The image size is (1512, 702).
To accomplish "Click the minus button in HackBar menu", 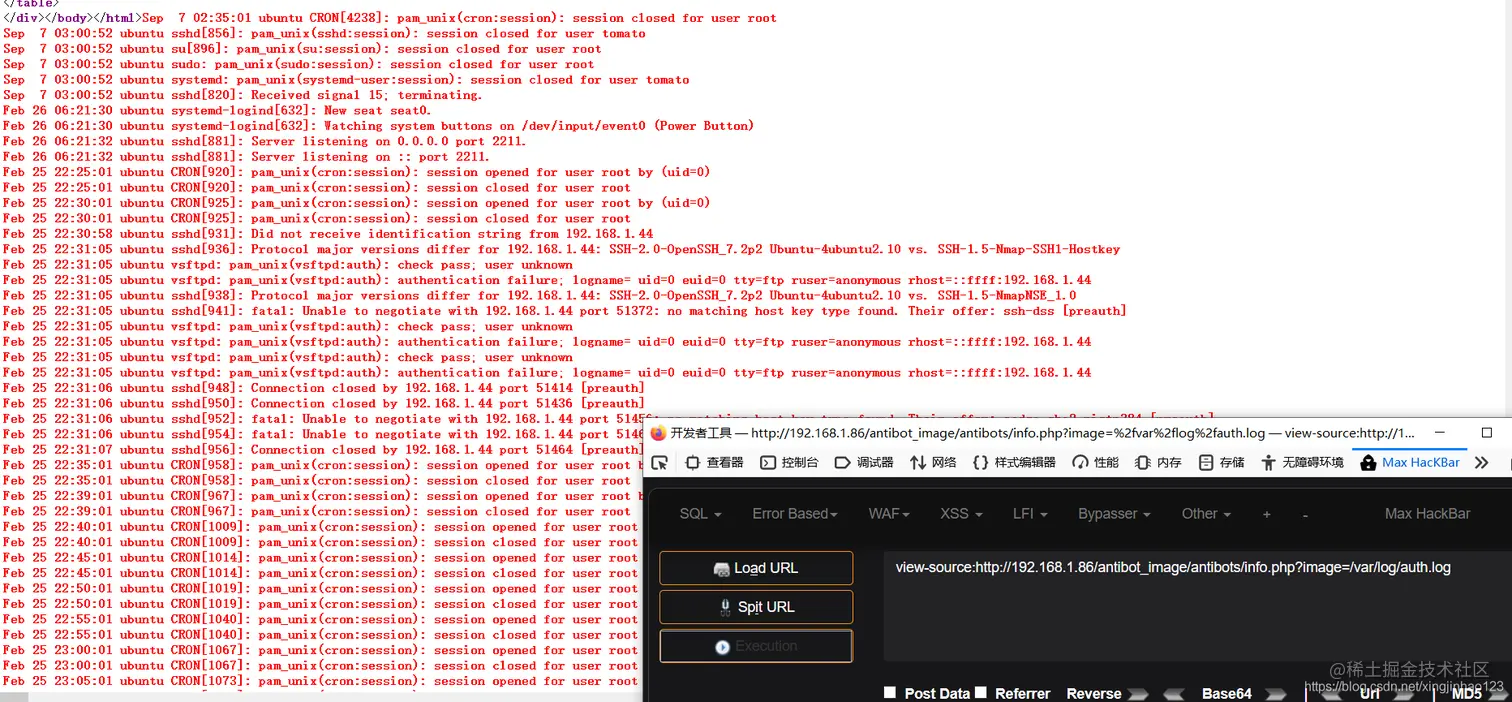I will pyautogui.click(x=1305, y=514).
